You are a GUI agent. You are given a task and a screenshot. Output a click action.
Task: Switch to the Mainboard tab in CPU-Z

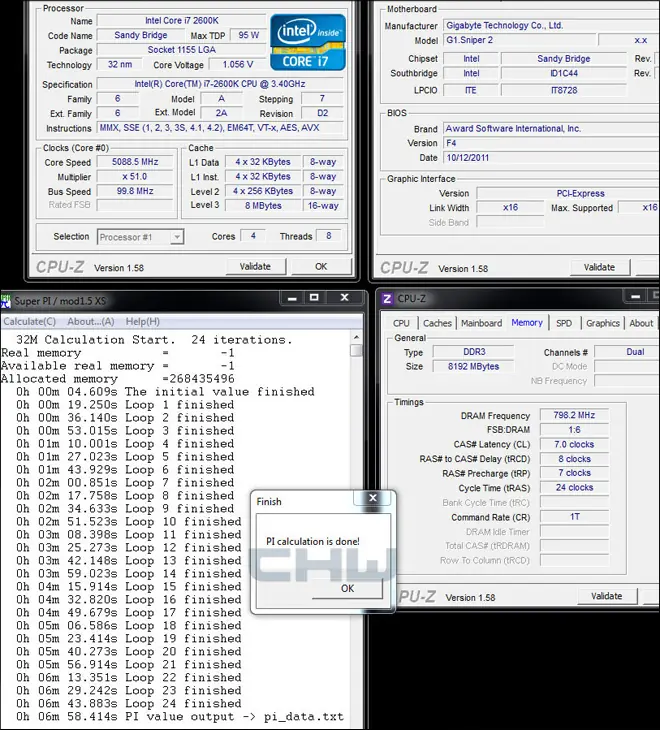click(481, 323)
